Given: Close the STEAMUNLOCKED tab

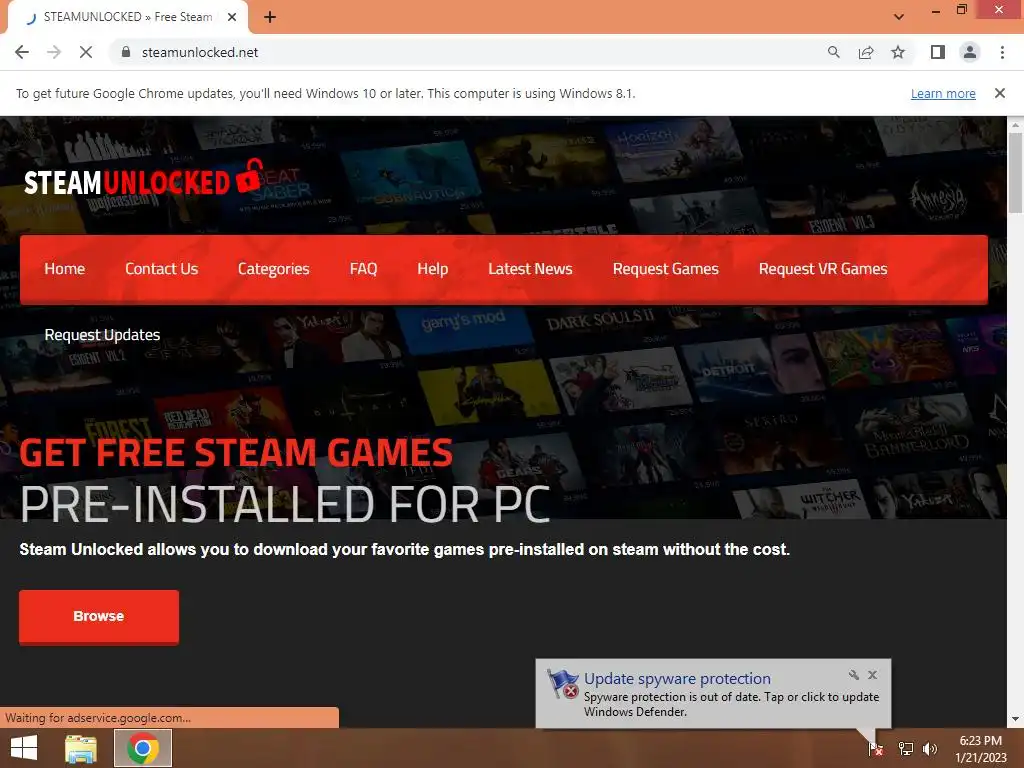Looking at the screenshot, I should (232, 17).
